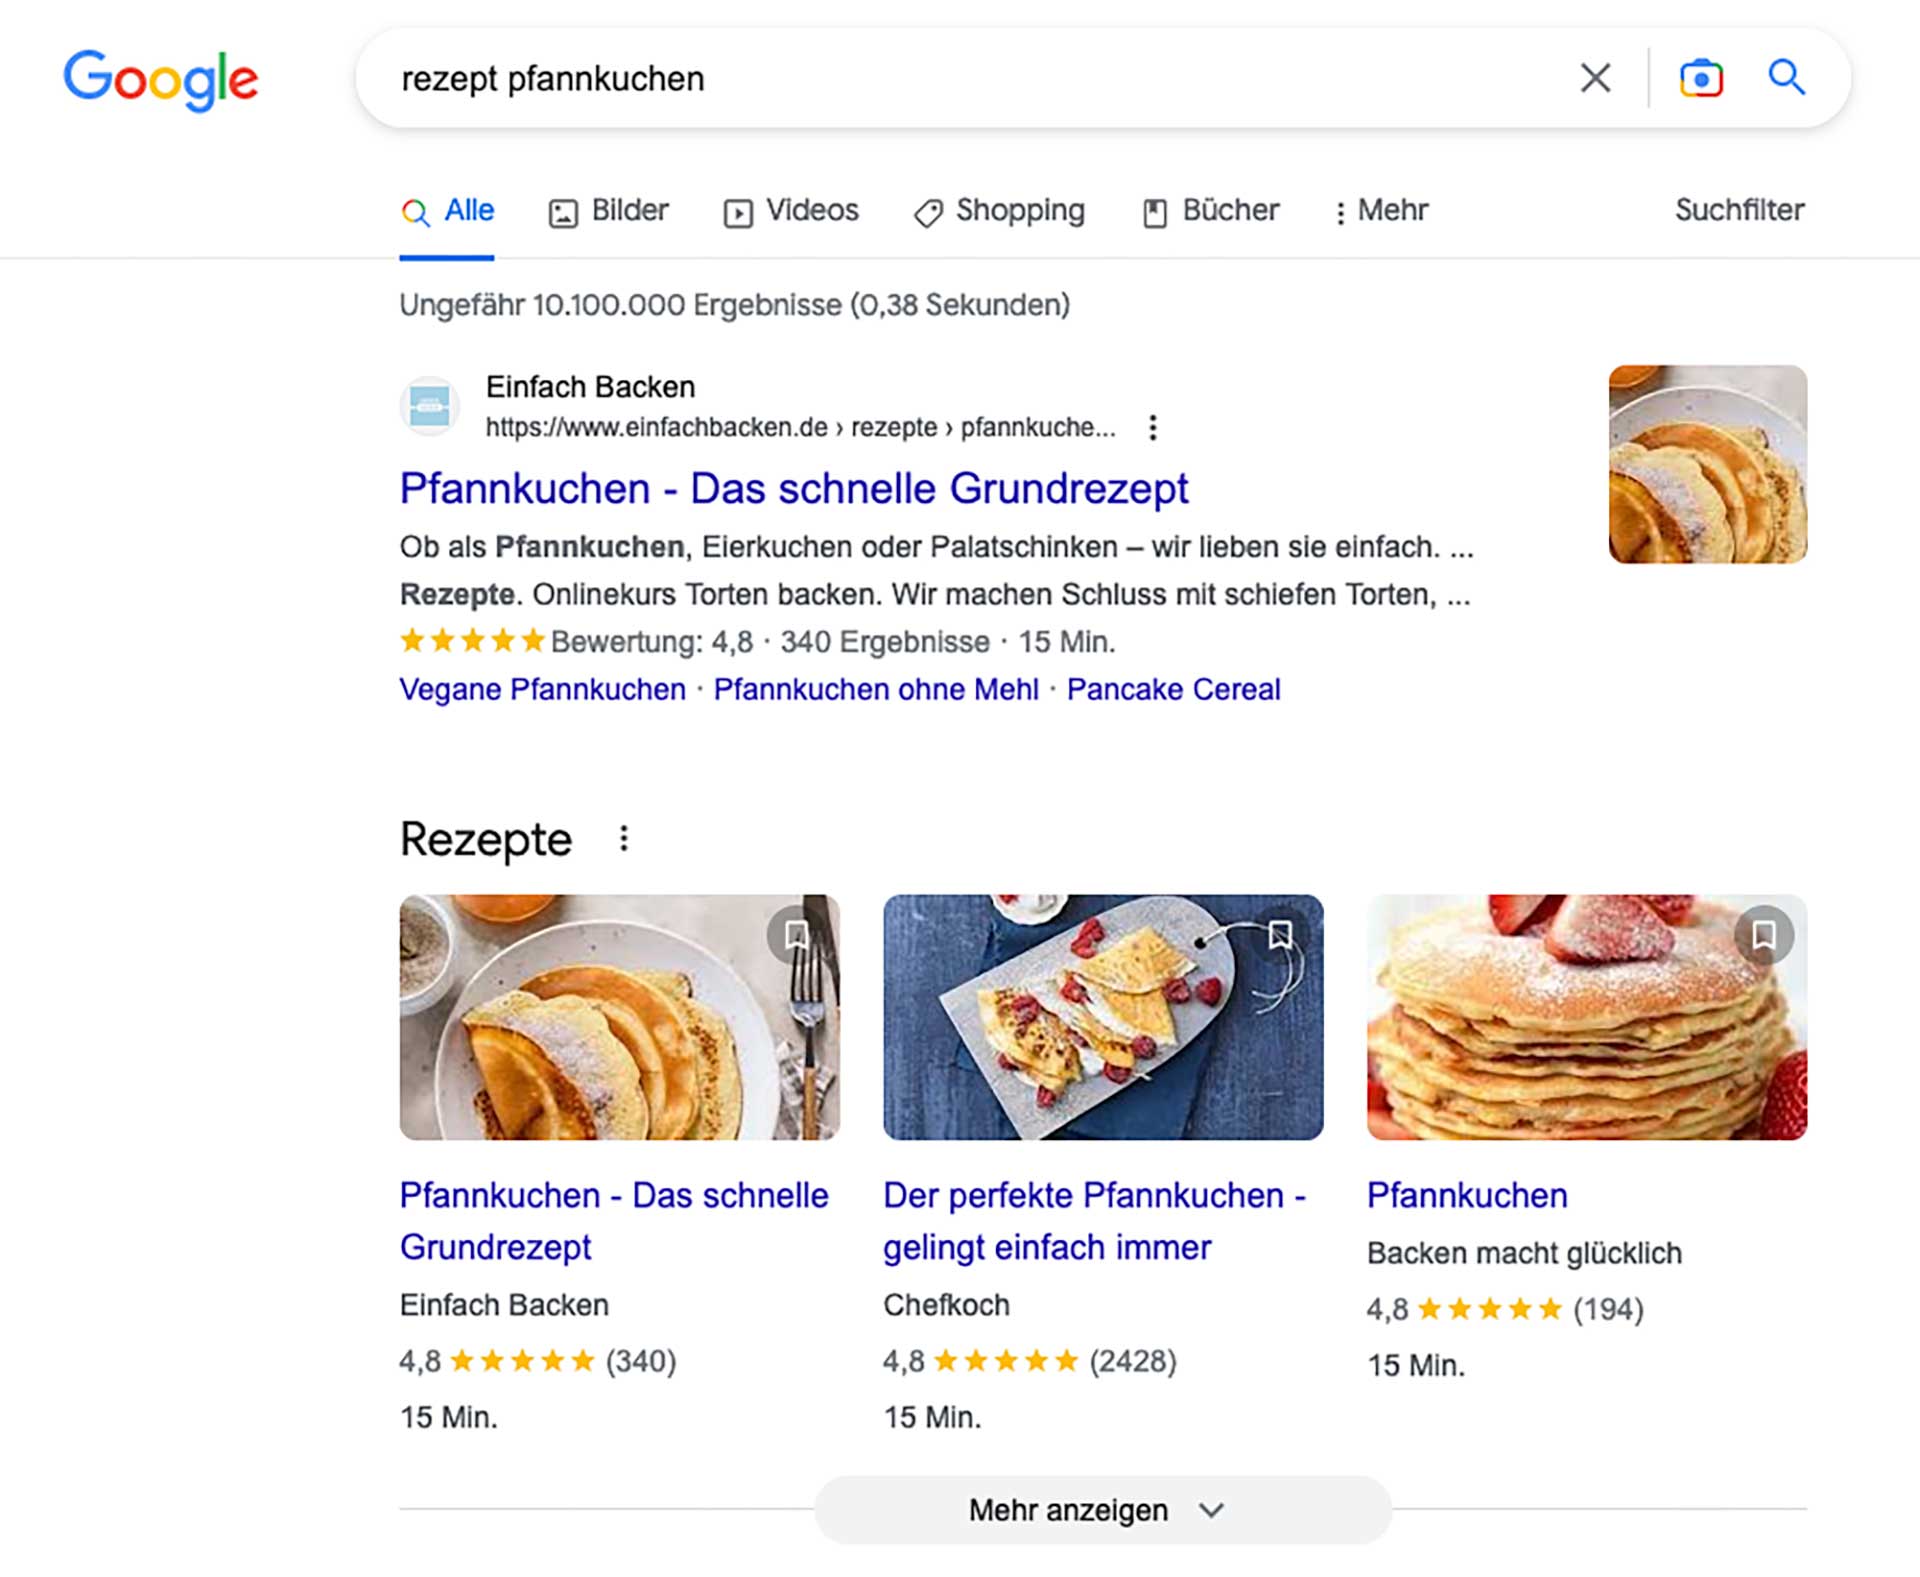
Task: Open the Suchfilter options
Action: click(1739, 210)
